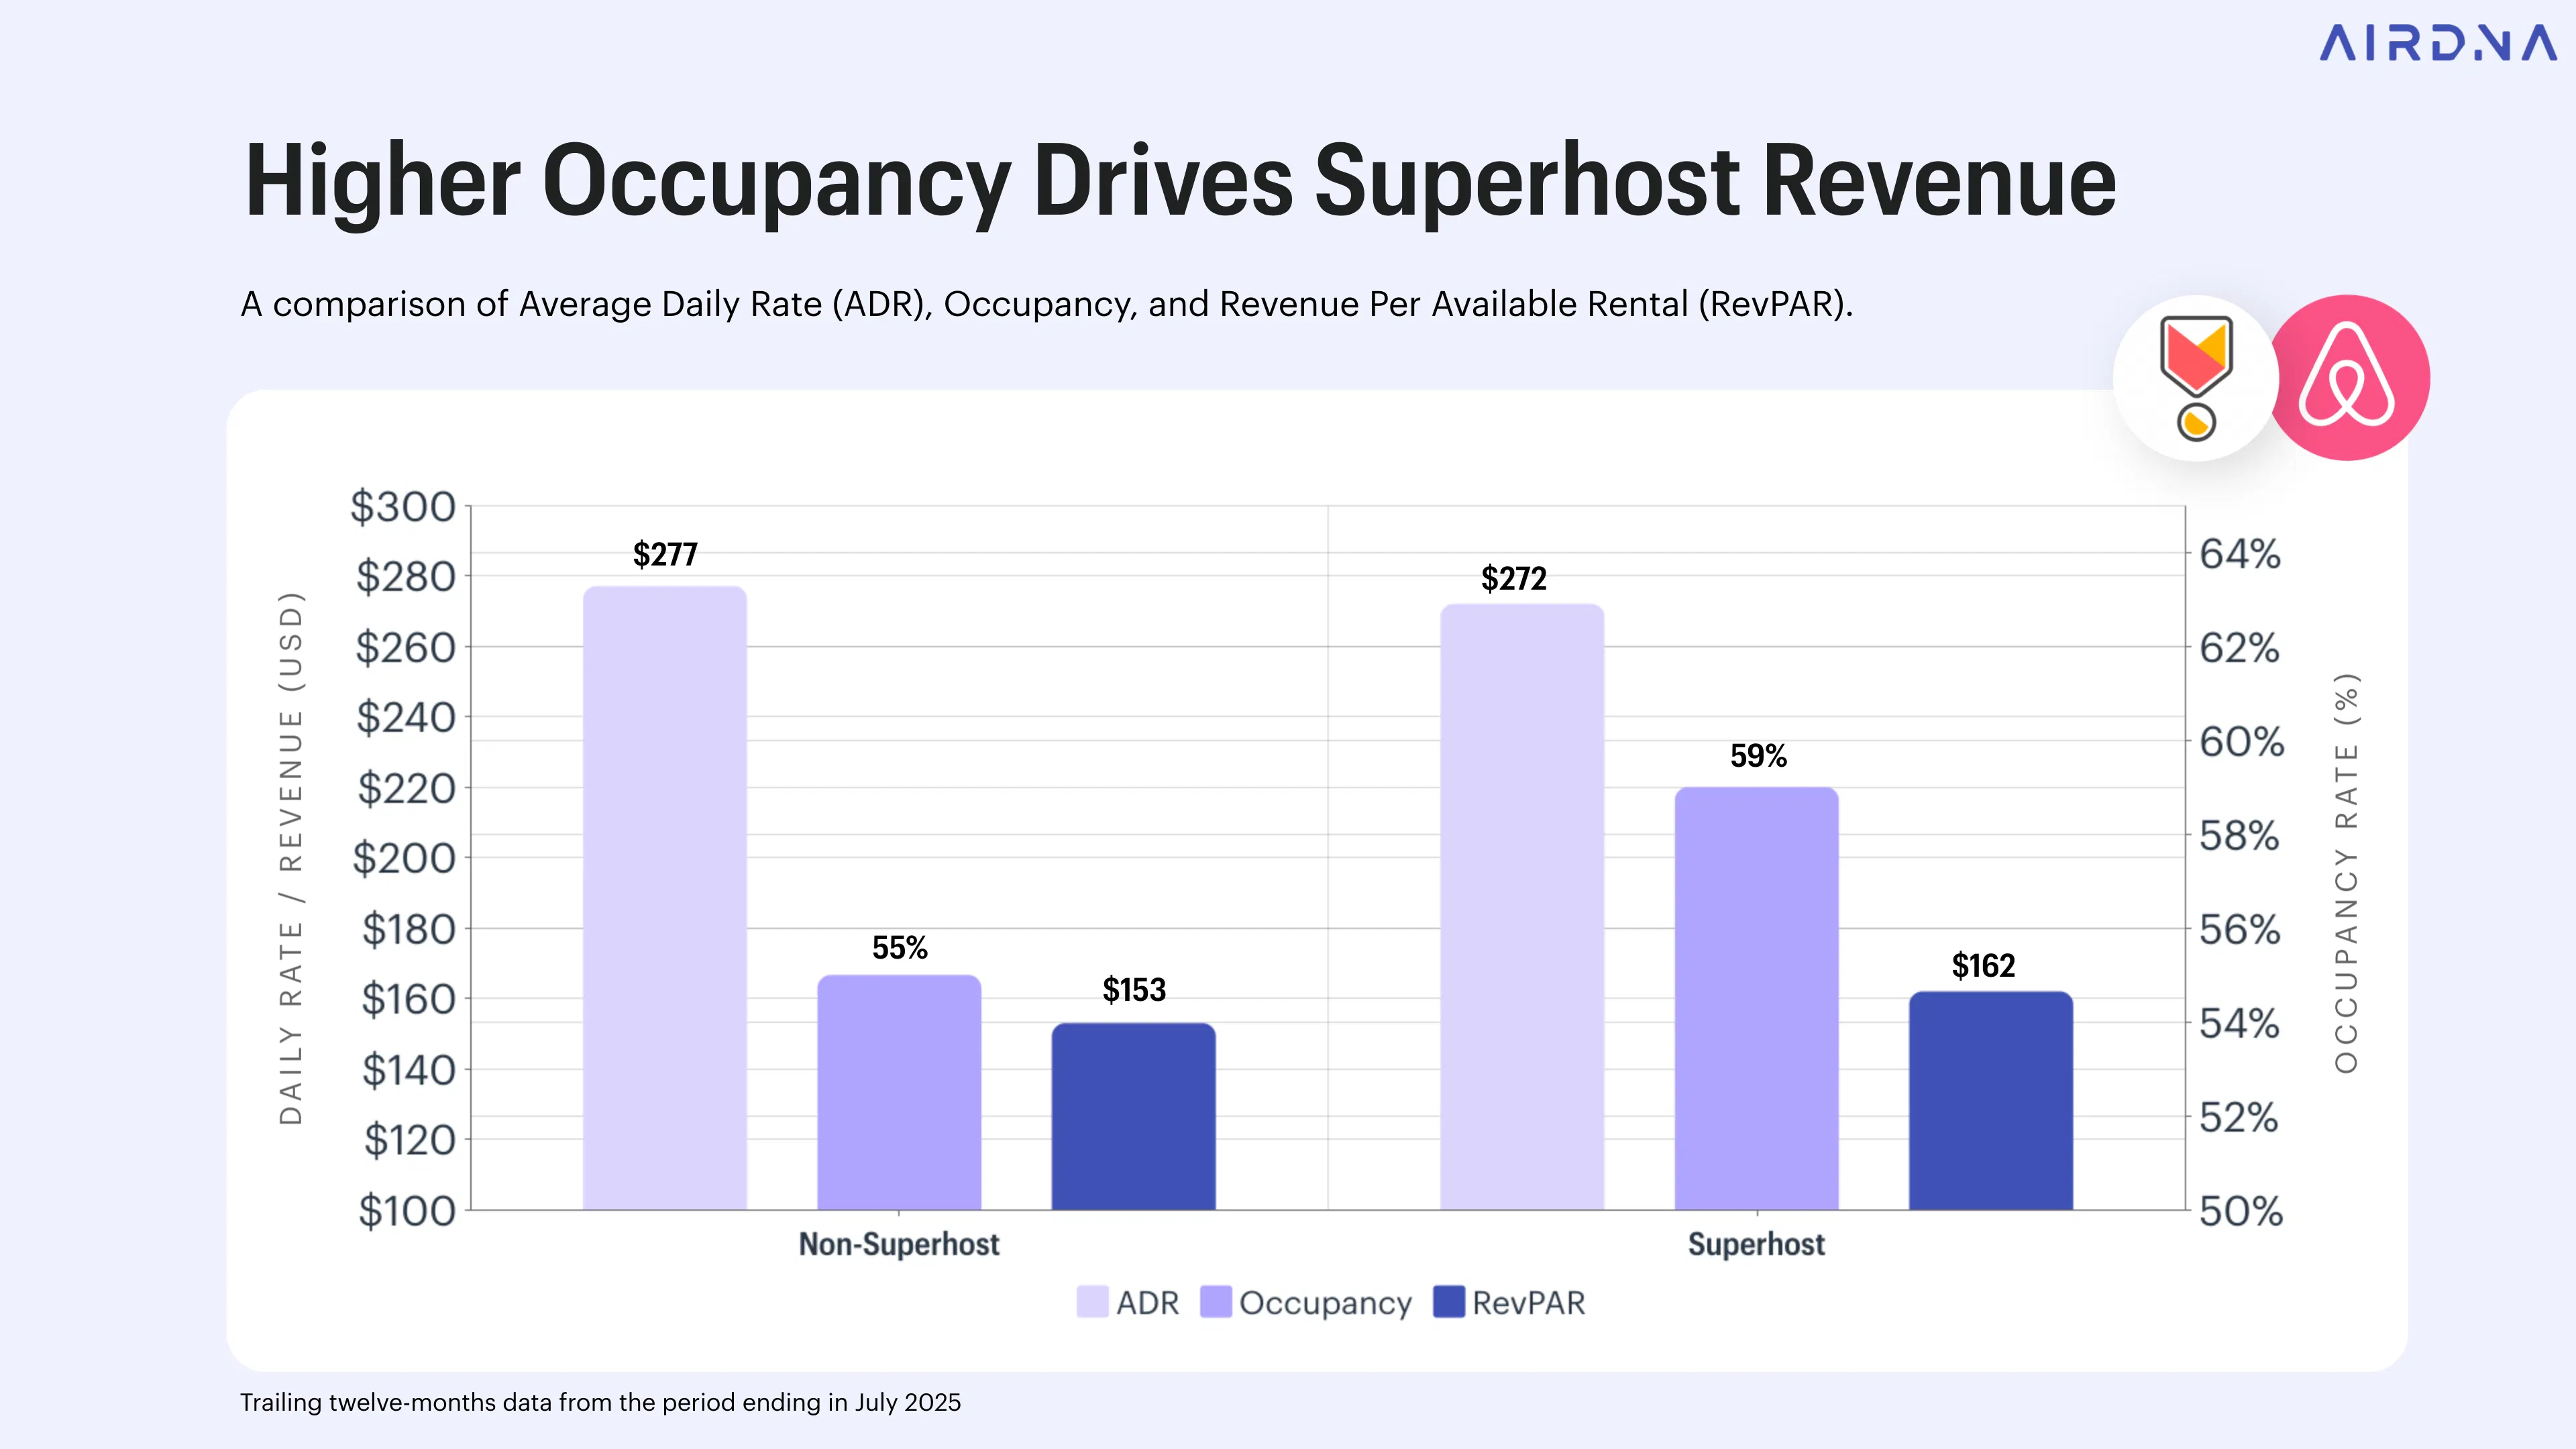
Task: Select the ADR legend label
Action: pos(1148,1303)
